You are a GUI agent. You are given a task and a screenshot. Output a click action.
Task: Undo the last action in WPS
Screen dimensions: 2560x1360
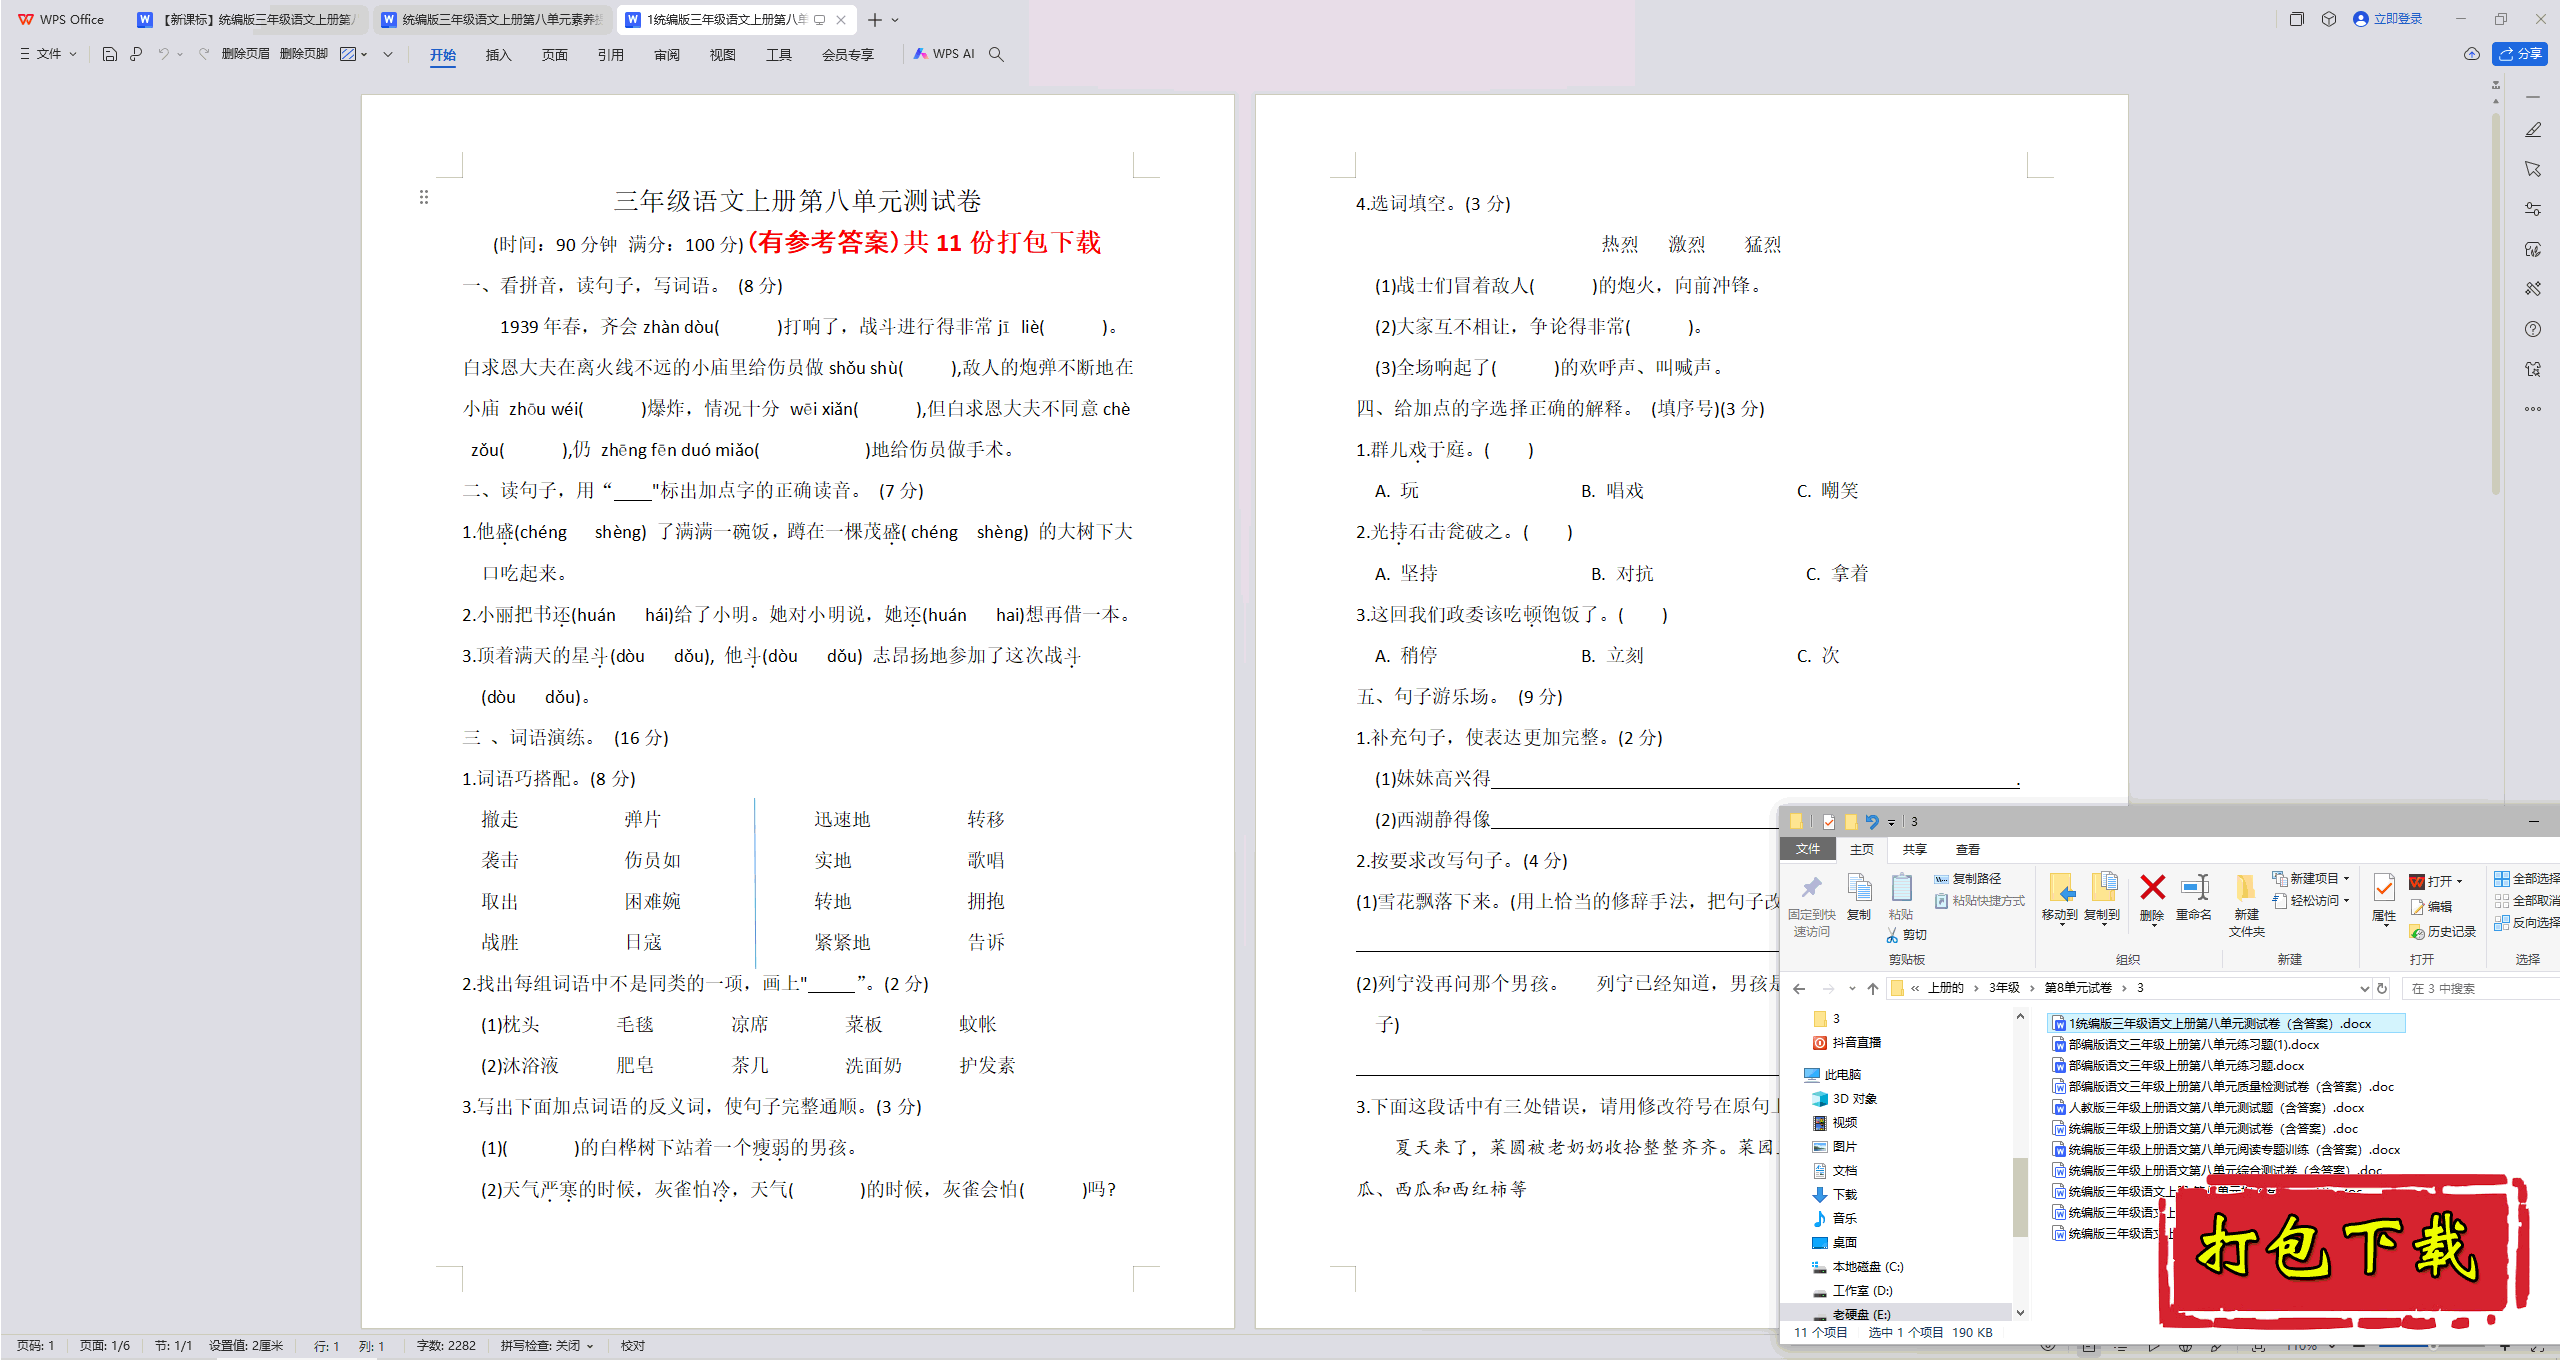click(162, 54)
